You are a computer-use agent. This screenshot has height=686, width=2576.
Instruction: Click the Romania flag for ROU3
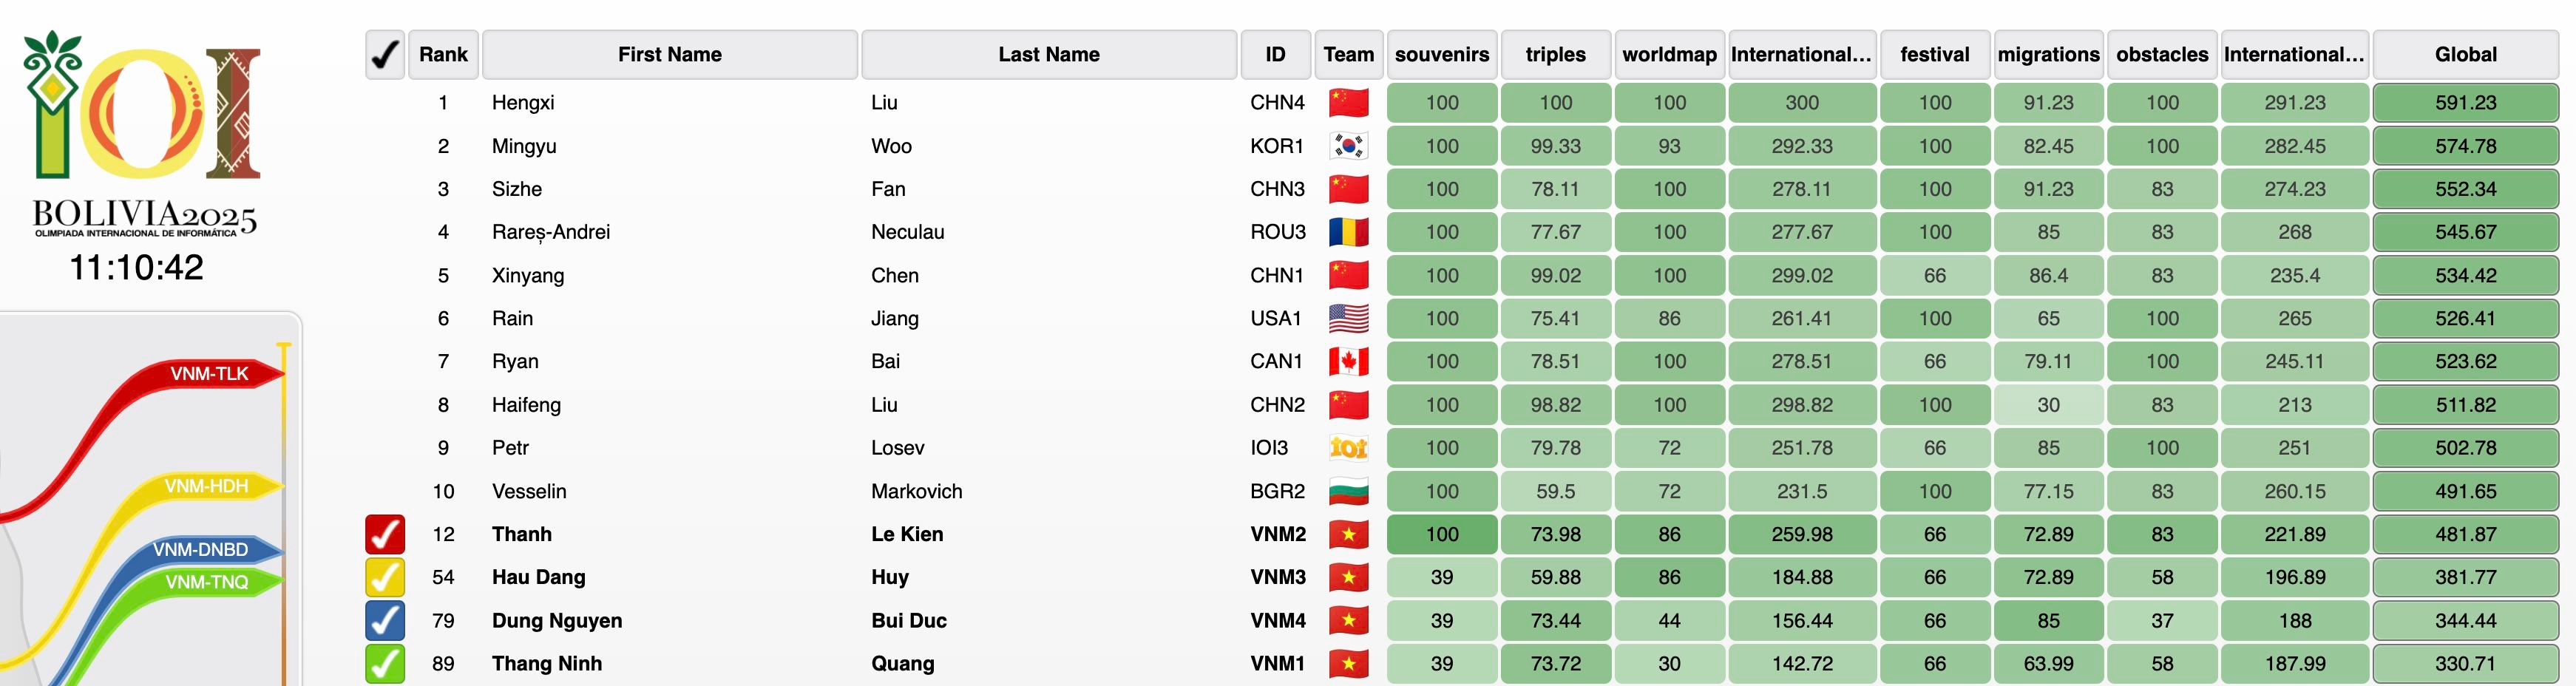(1348, 232)
